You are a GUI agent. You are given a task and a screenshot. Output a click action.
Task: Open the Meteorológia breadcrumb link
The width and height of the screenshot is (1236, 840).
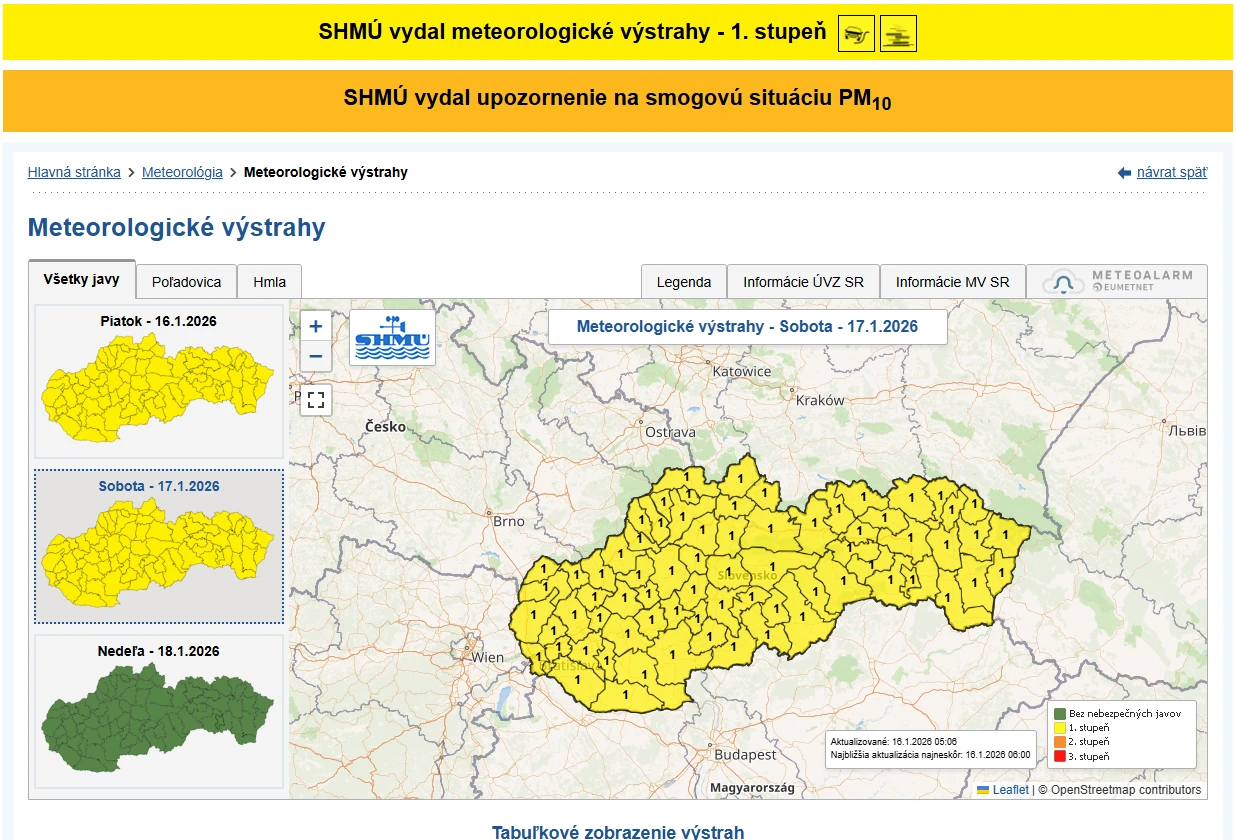click(x=182, y=172)
